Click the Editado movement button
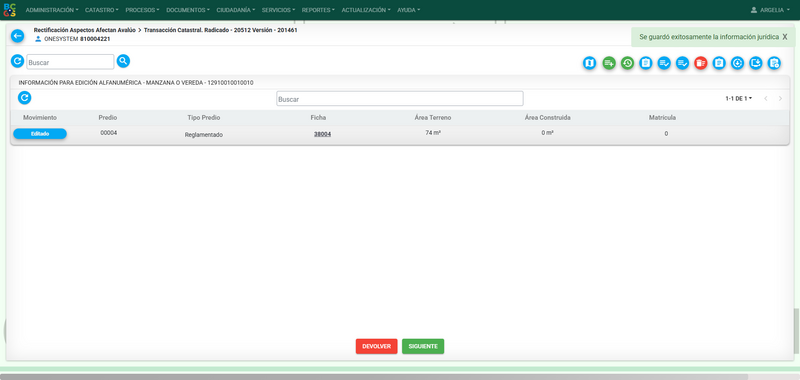Image resolution: width=800 pixels, height=380 pixels. [x=40, y=134]
